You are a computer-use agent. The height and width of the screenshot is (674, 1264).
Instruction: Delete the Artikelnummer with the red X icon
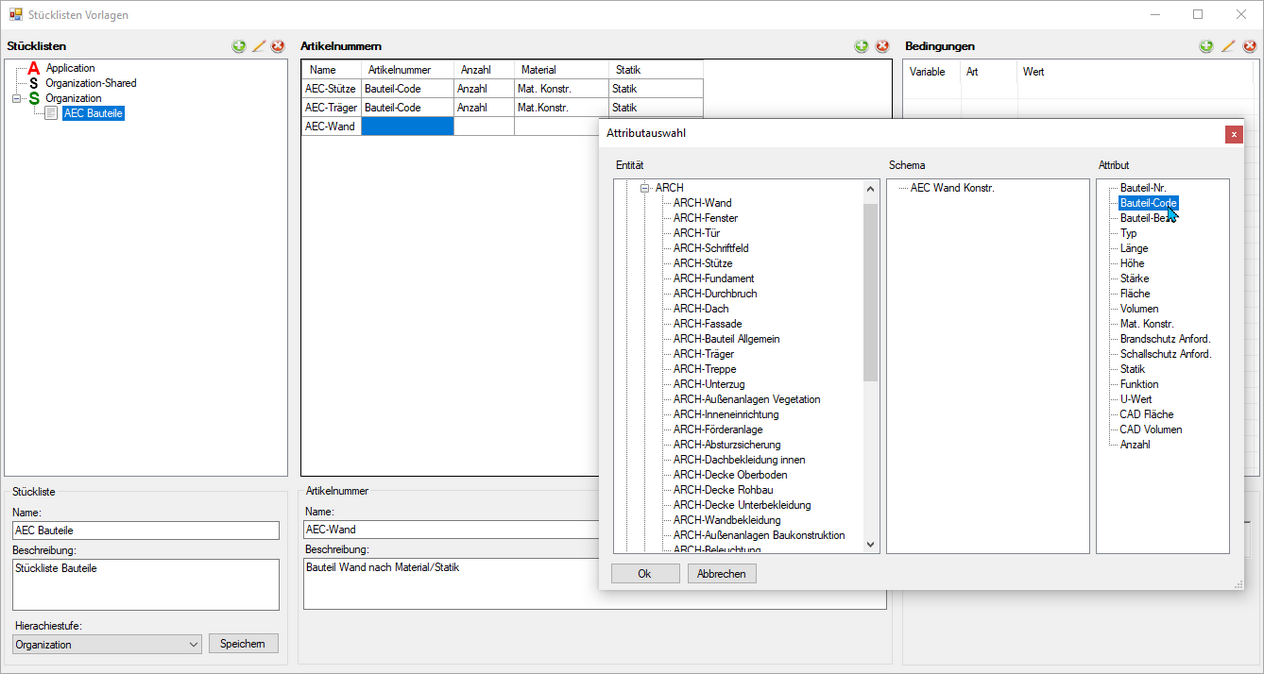point(882,46)
